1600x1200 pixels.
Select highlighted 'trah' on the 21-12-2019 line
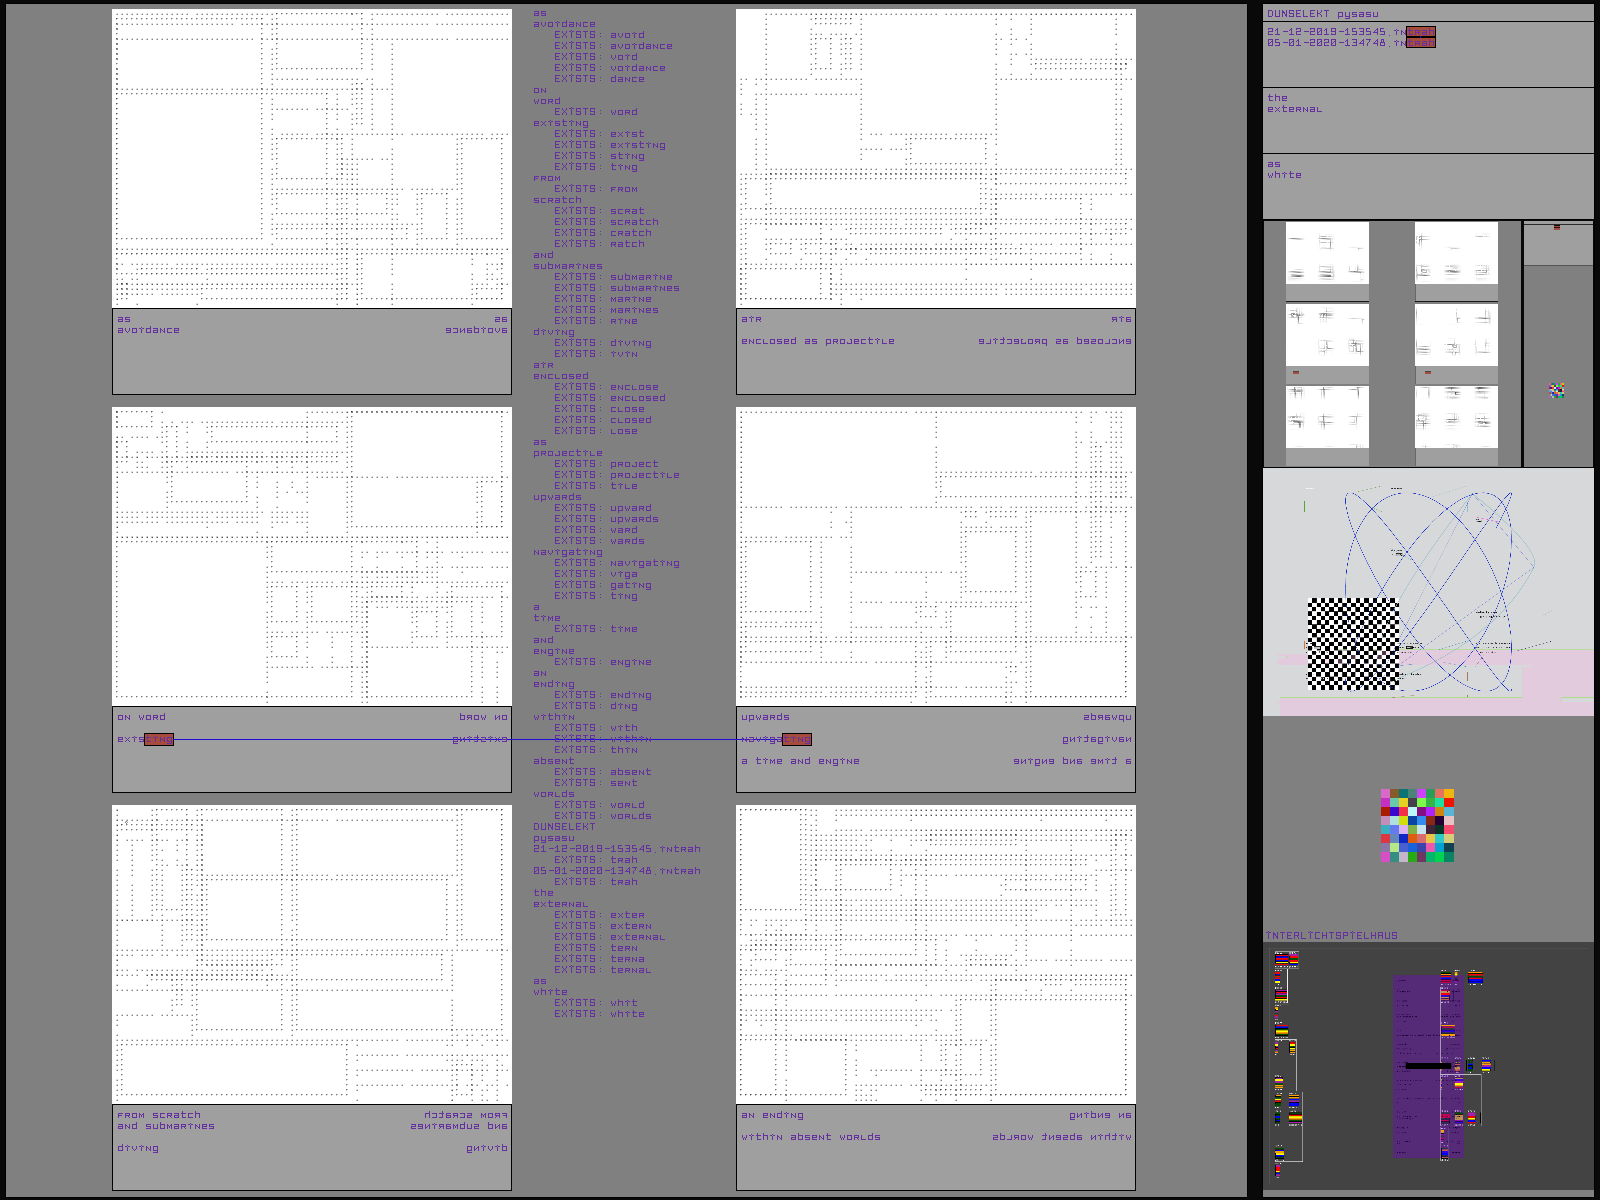(1421, 32)
